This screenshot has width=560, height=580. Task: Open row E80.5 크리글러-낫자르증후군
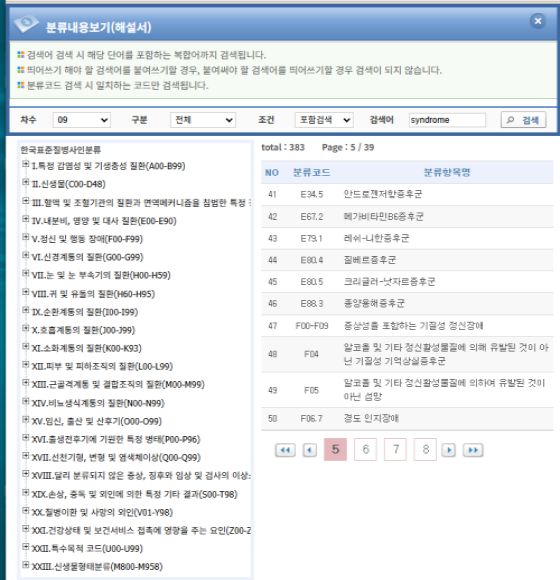point(407,282)
